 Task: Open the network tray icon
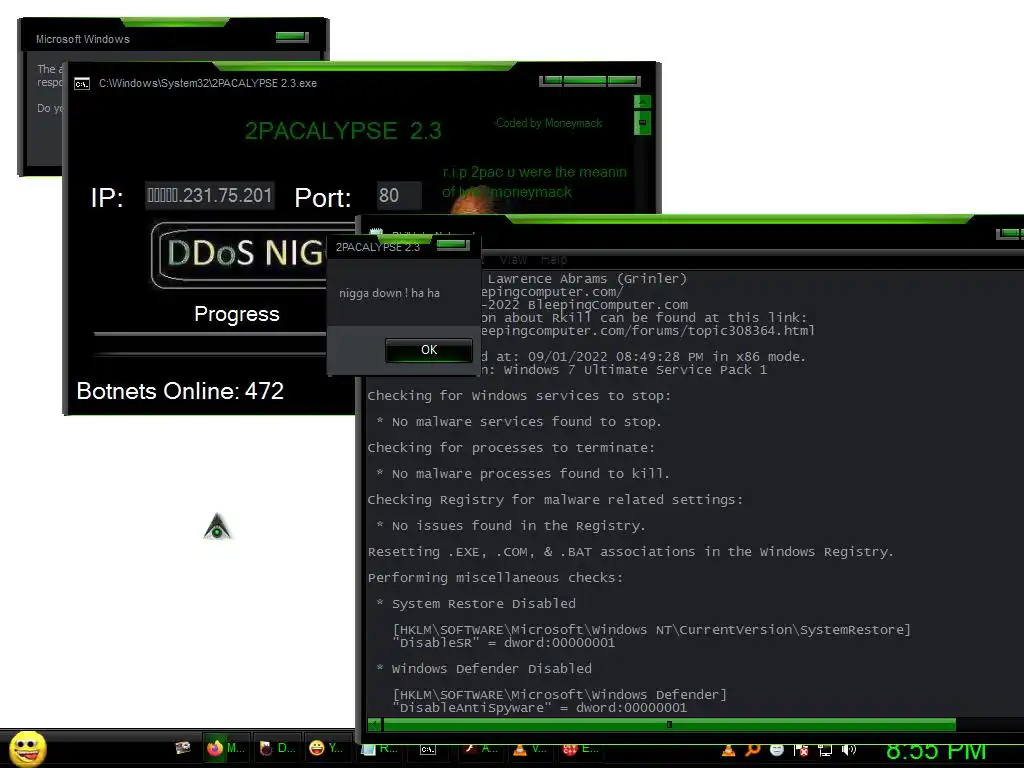[825, 750]
